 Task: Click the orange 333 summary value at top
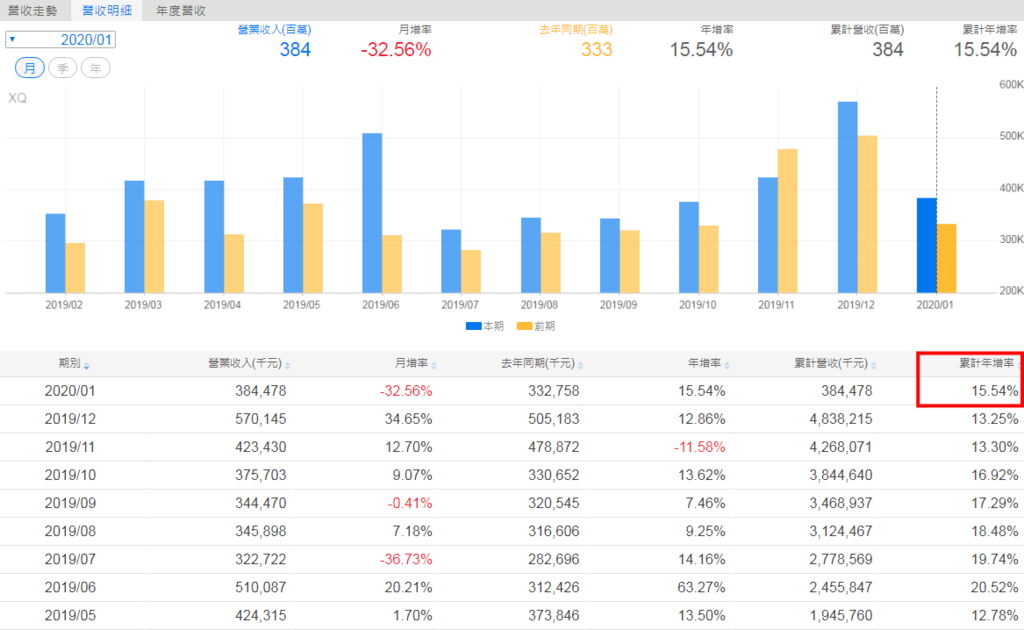(x=597, y=50)
